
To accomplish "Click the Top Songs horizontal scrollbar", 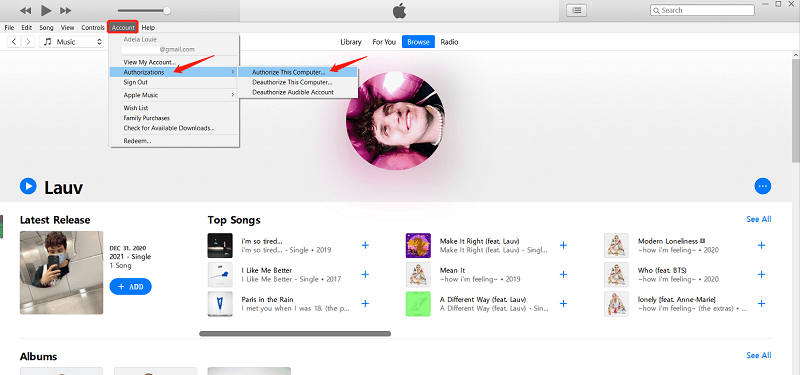I will 295,334.
